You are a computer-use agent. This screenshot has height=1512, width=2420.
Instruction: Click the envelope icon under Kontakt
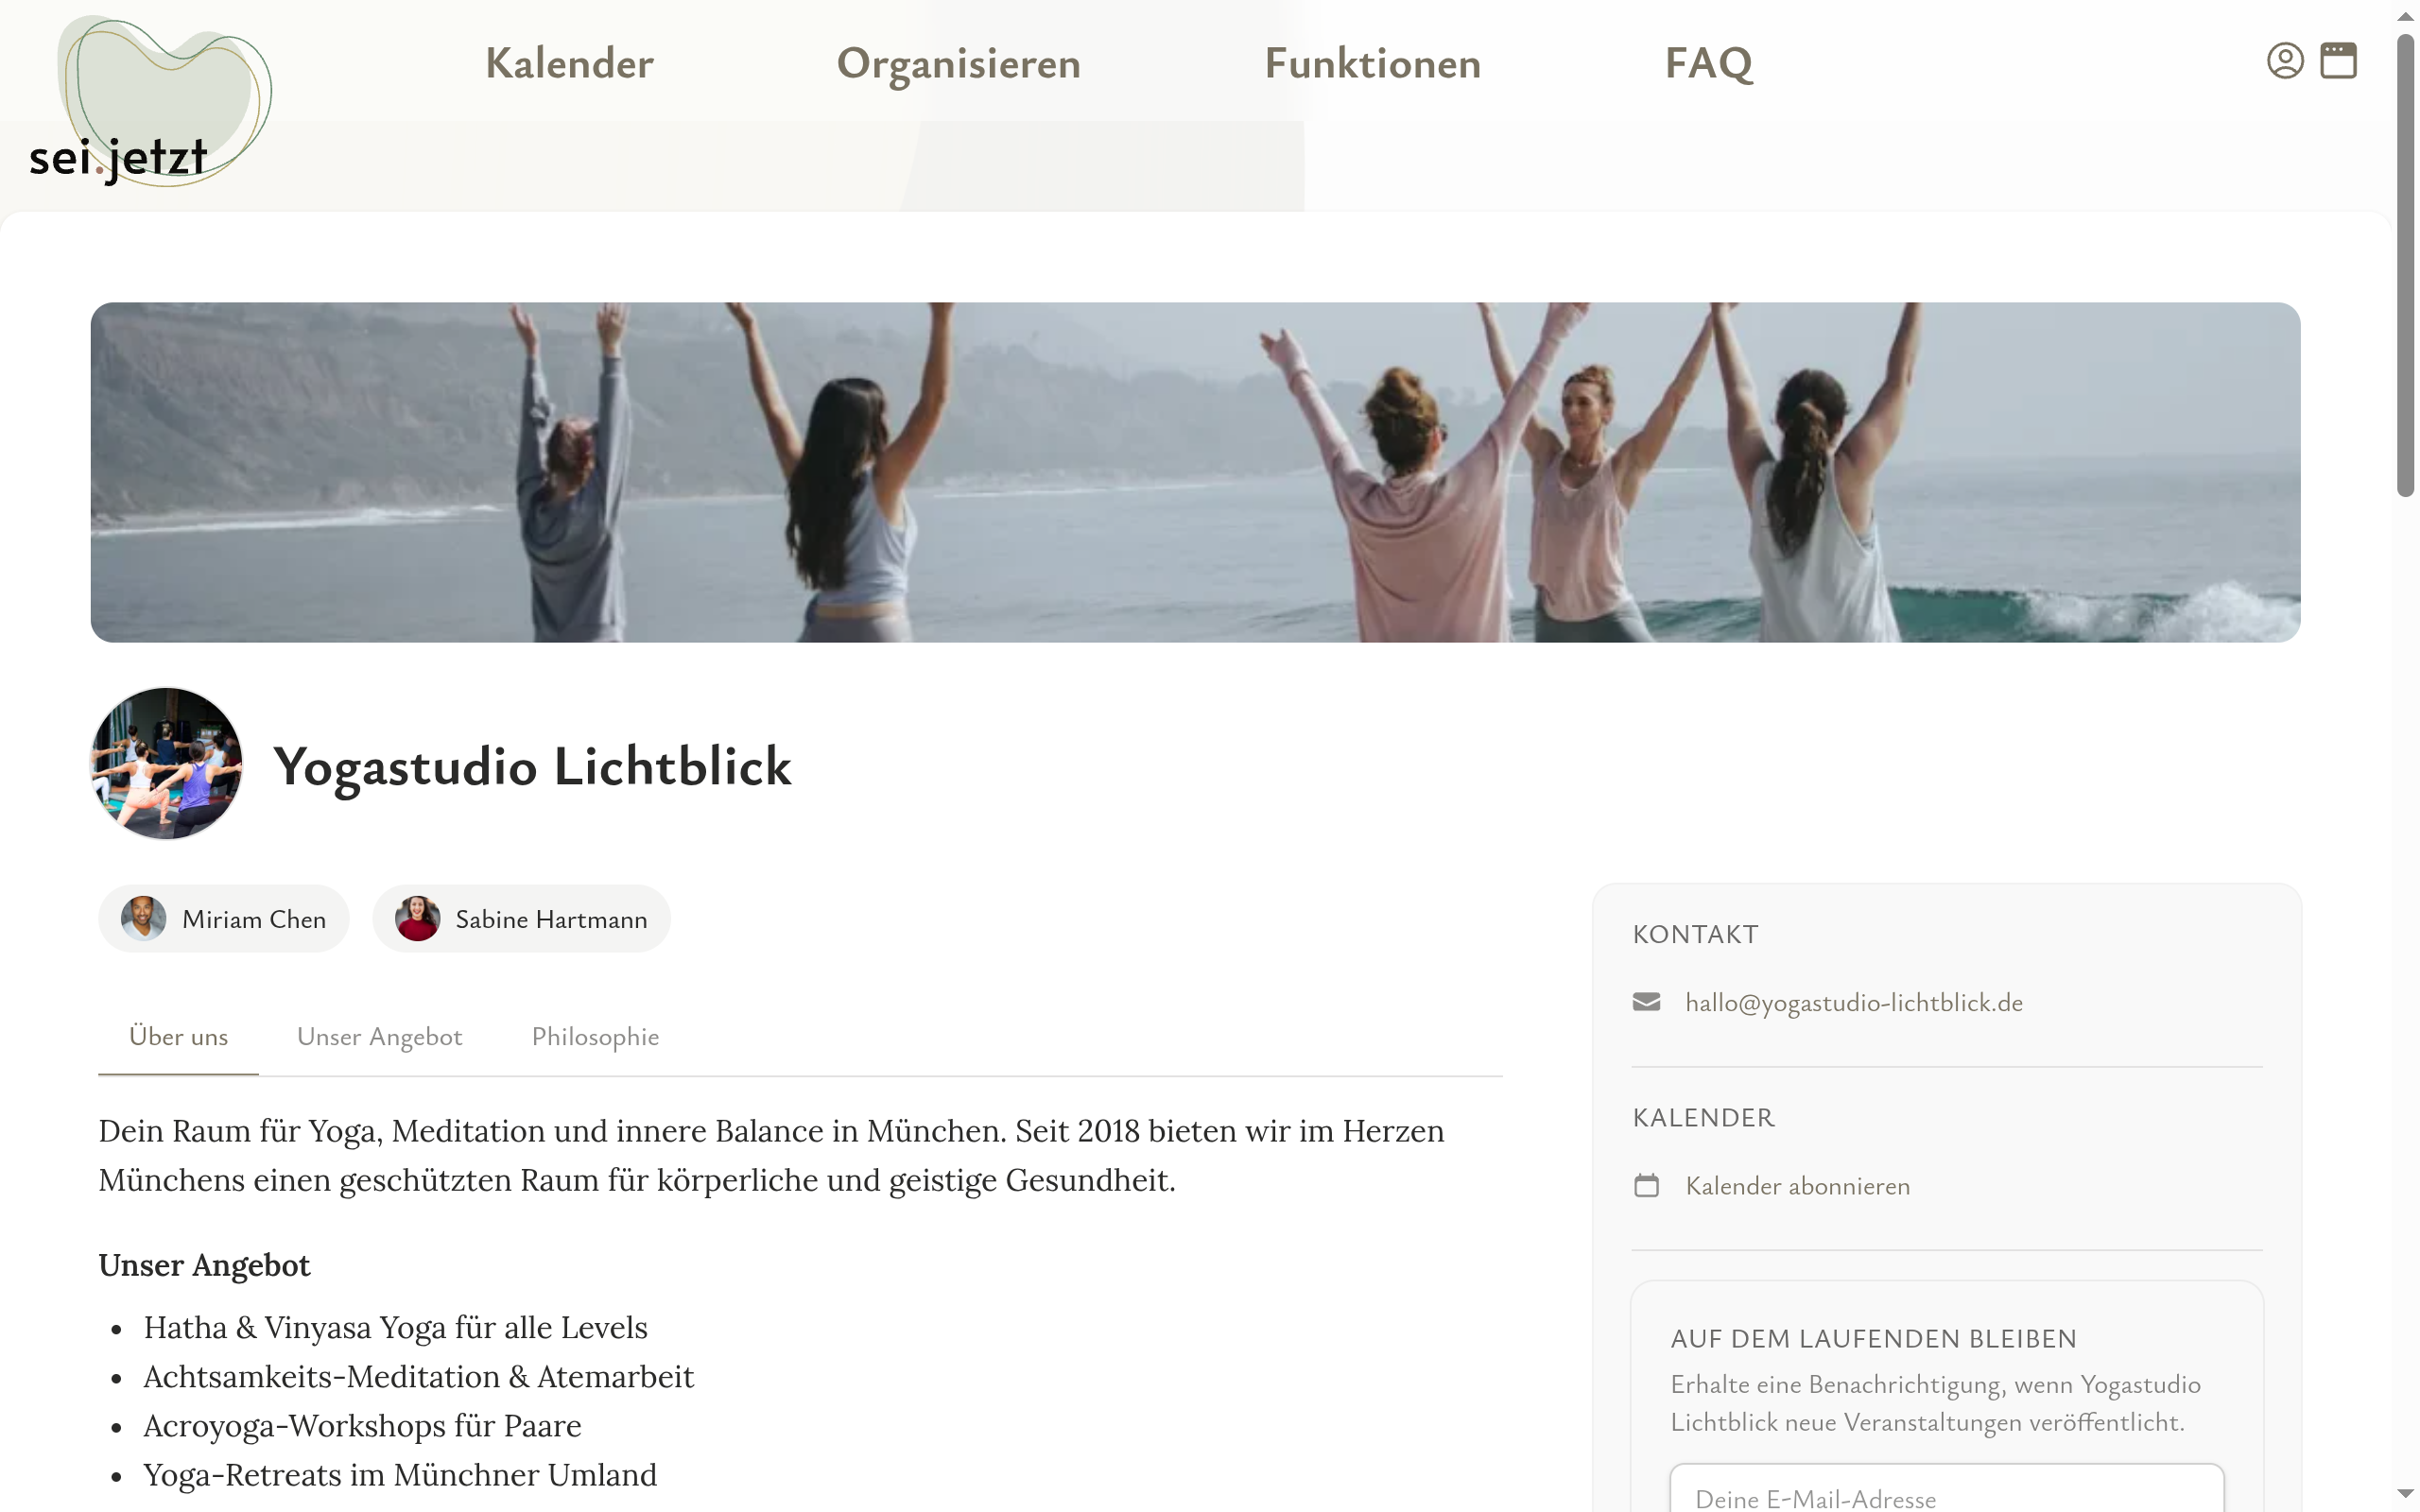pyautogui.click(x=1646, y=1002)
